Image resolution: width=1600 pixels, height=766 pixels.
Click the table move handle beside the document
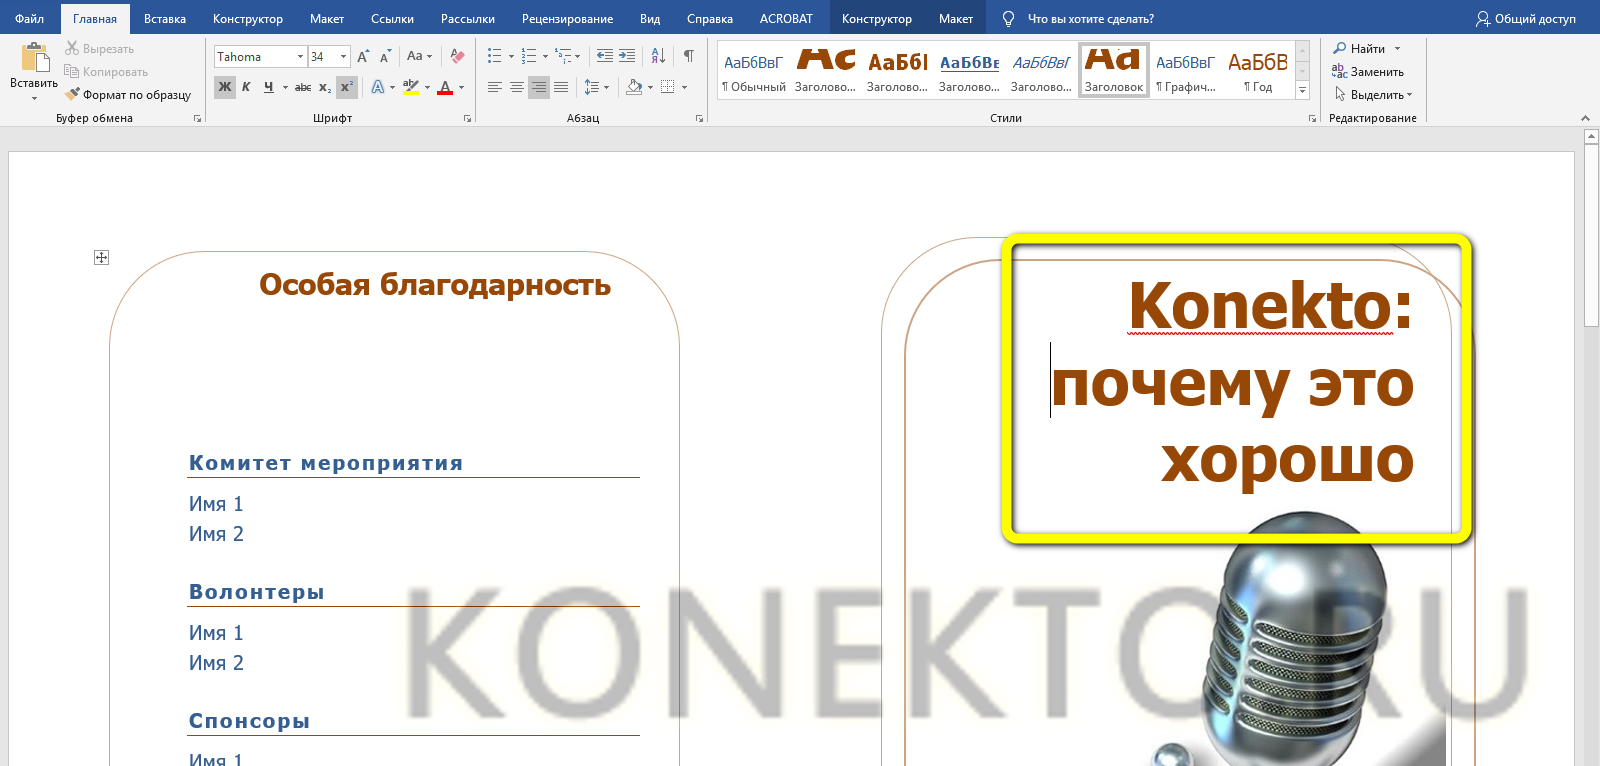[x=101, y=257]
